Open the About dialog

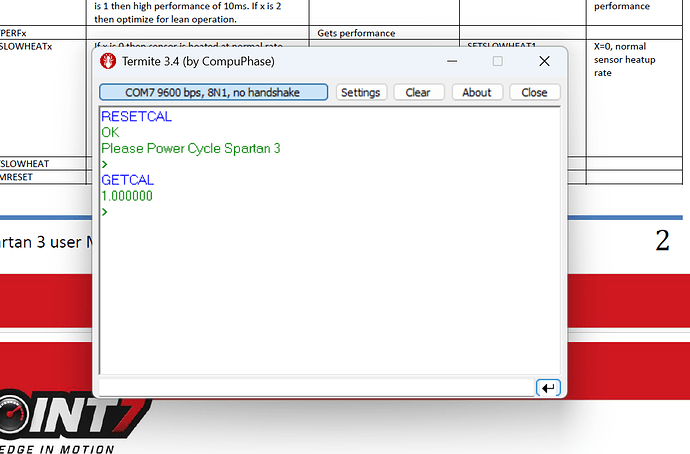(477, 92)
